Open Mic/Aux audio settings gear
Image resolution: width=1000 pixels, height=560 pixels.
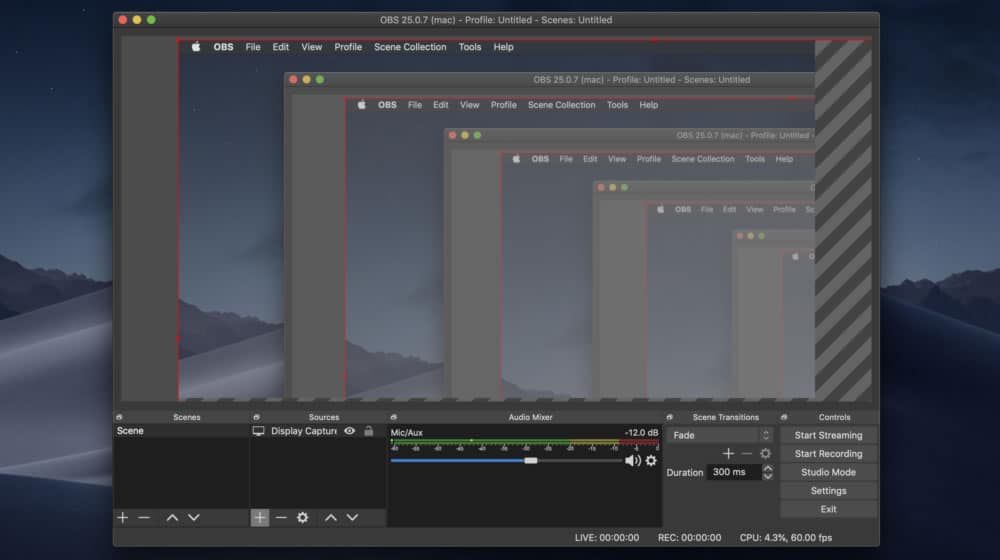651,461
